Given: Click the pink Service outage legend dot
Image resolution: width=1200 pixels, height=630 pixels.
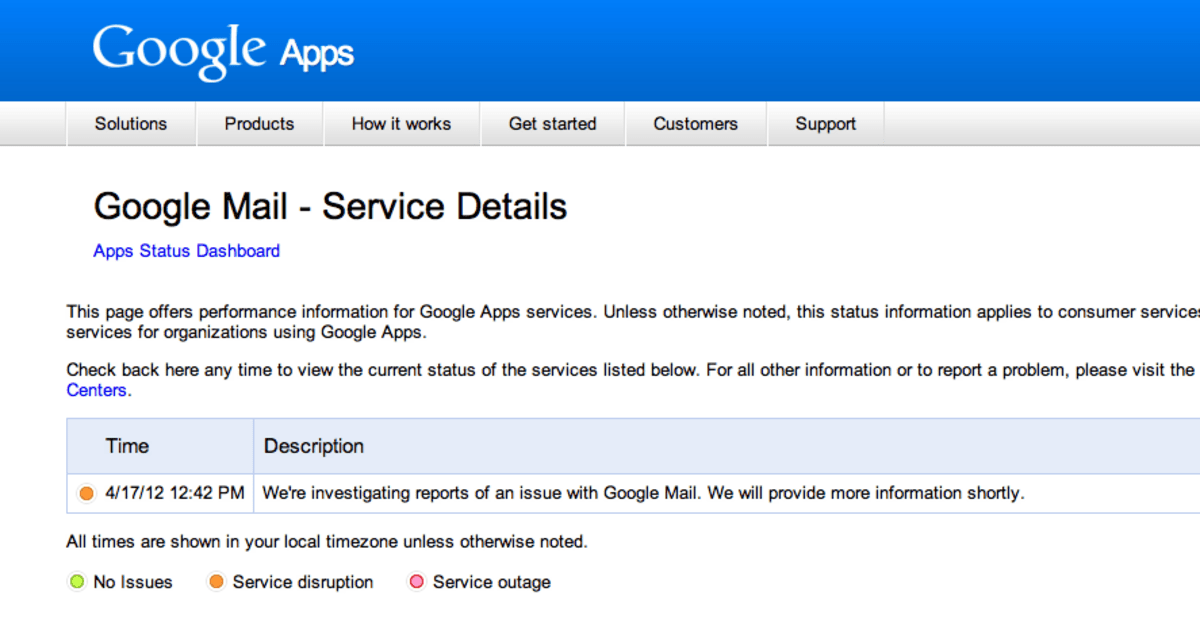Looking at the screenshot, I should [x=417, y=582].
